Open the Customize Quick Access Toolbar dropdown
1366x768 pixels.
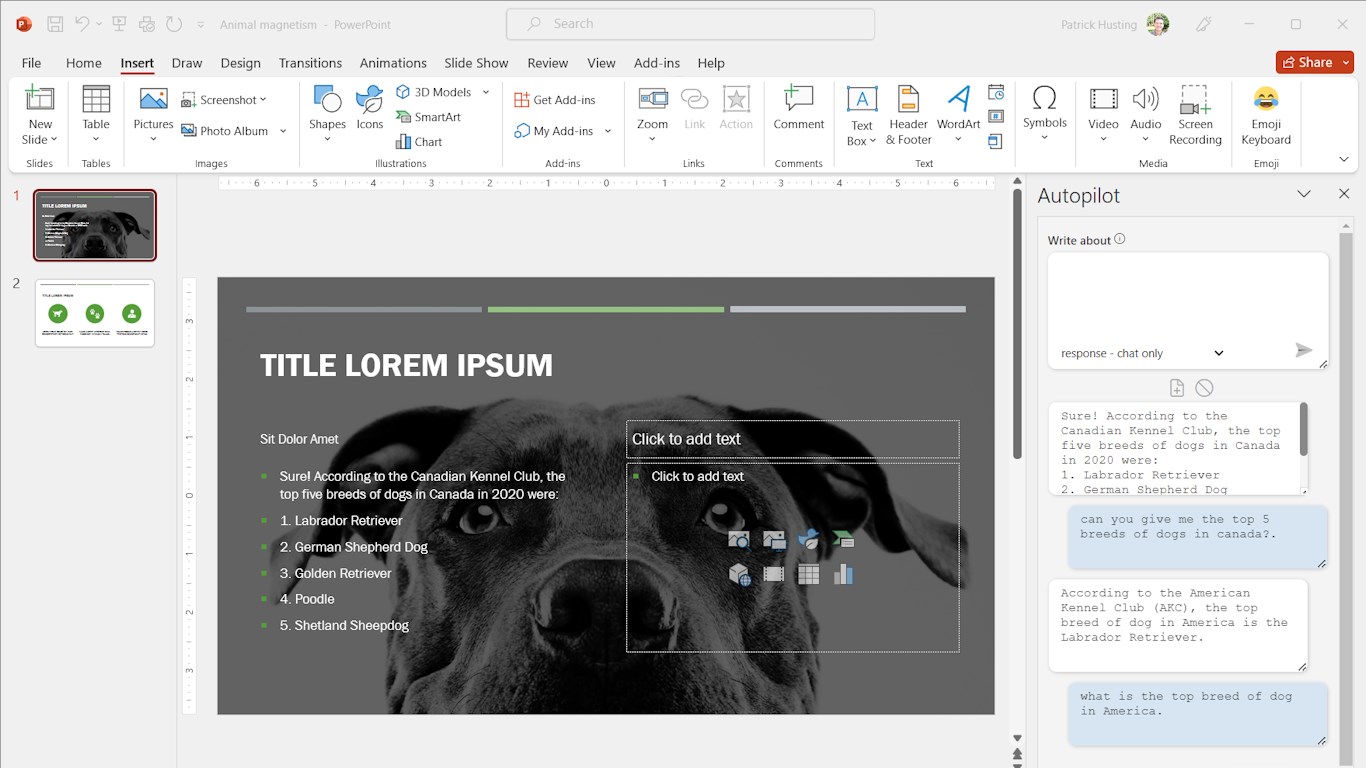(x=201, y=25)
